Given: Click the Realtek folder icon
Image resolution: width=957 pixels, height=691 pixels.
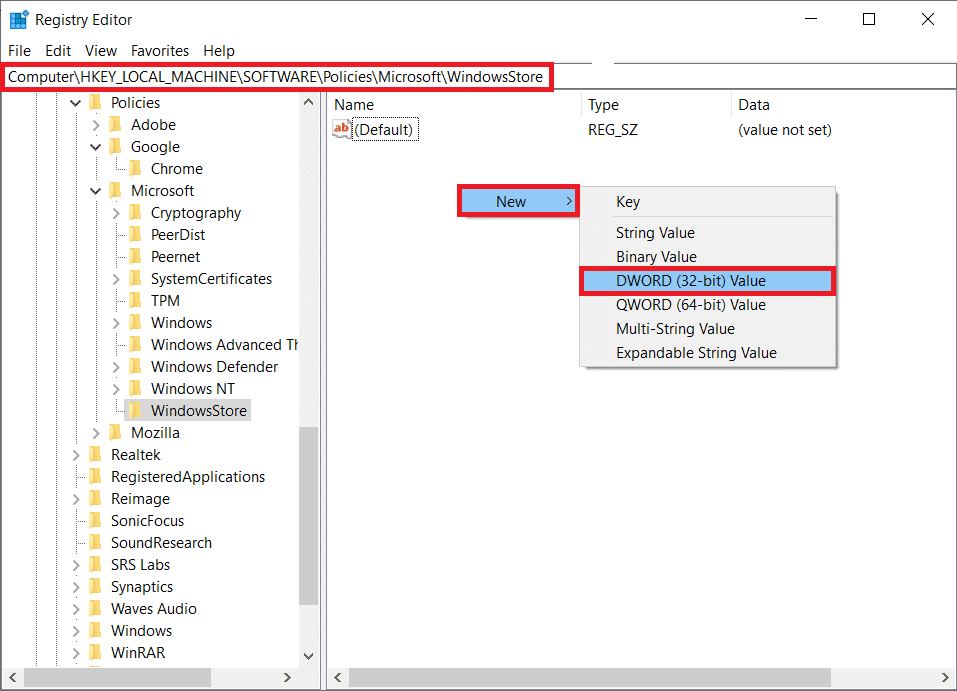Looking at the screenshot, I should click(x=95, y=454).
